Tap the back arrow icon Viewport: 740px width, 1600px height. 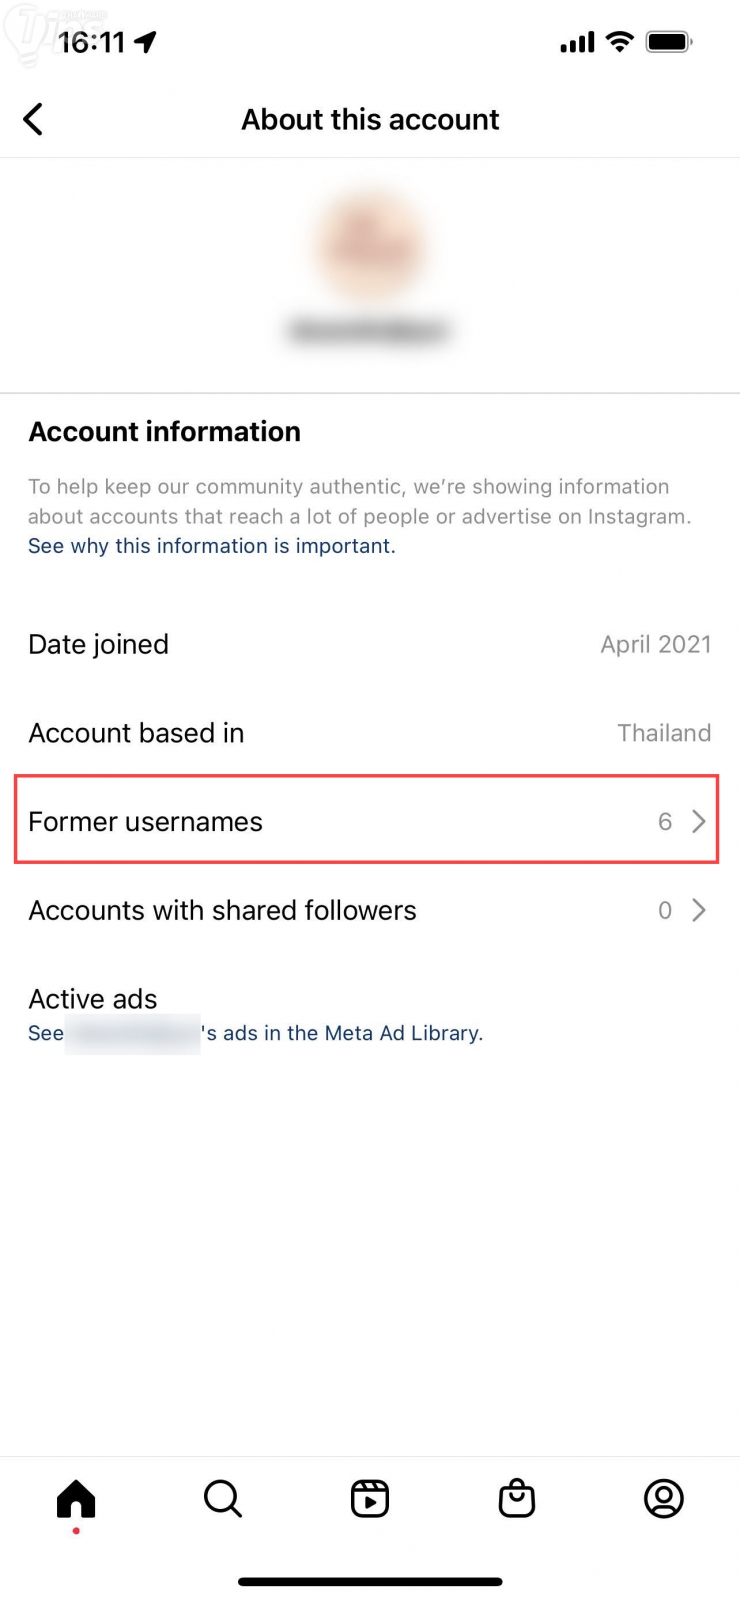coord(33,120)
